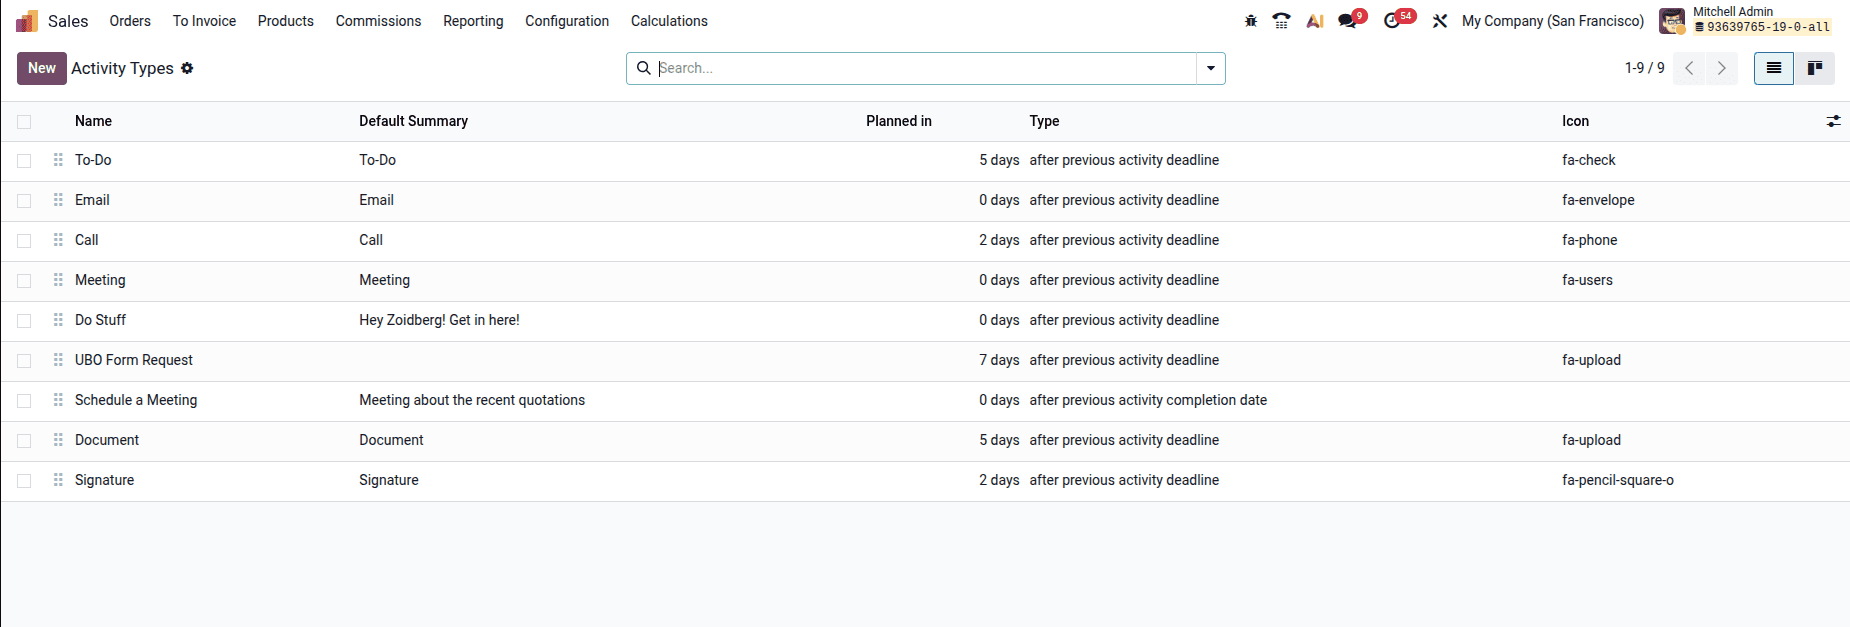The height and width of the screenshot is (627, 1850).
Task: Click the Sales app home icon
Action: [27, 21]
